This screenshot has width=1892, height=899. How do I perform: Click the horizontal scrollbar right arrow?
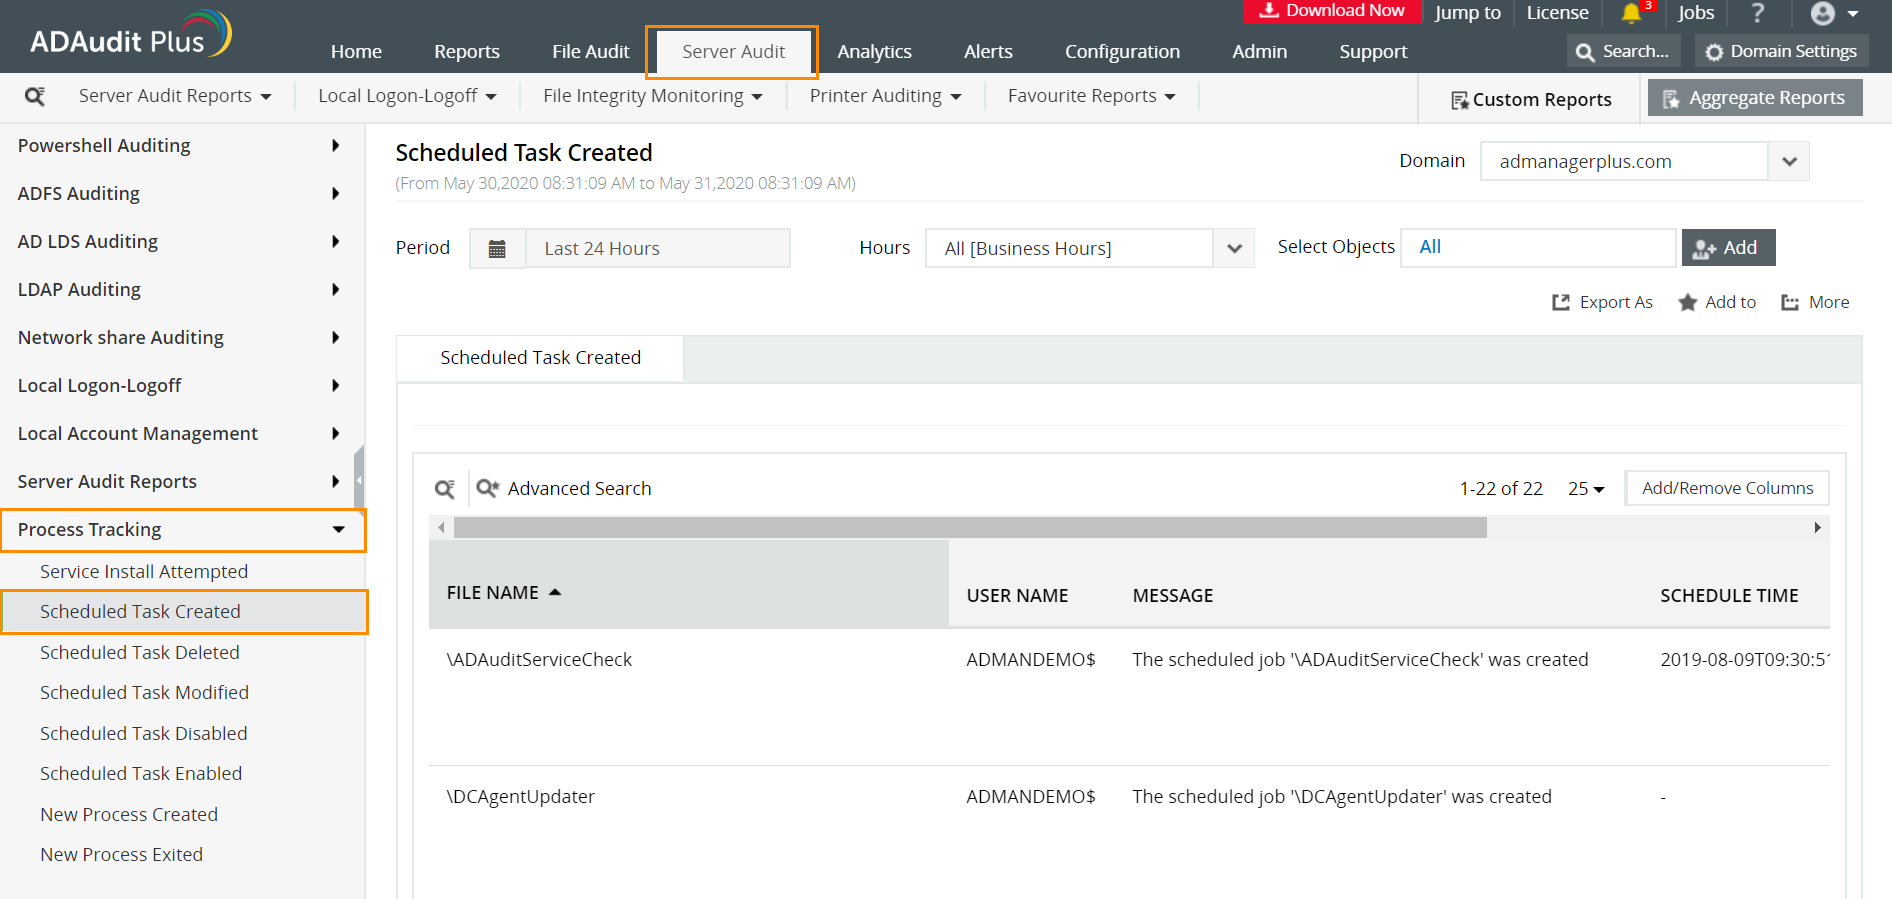click(x=1817, y=527)
